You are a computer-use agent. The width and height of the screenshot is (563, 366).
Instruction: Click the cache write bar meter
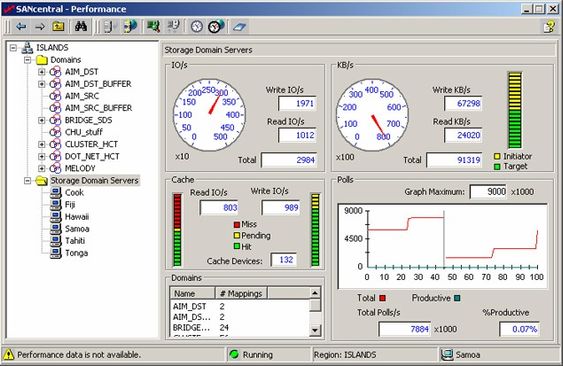tap(315, 230)
